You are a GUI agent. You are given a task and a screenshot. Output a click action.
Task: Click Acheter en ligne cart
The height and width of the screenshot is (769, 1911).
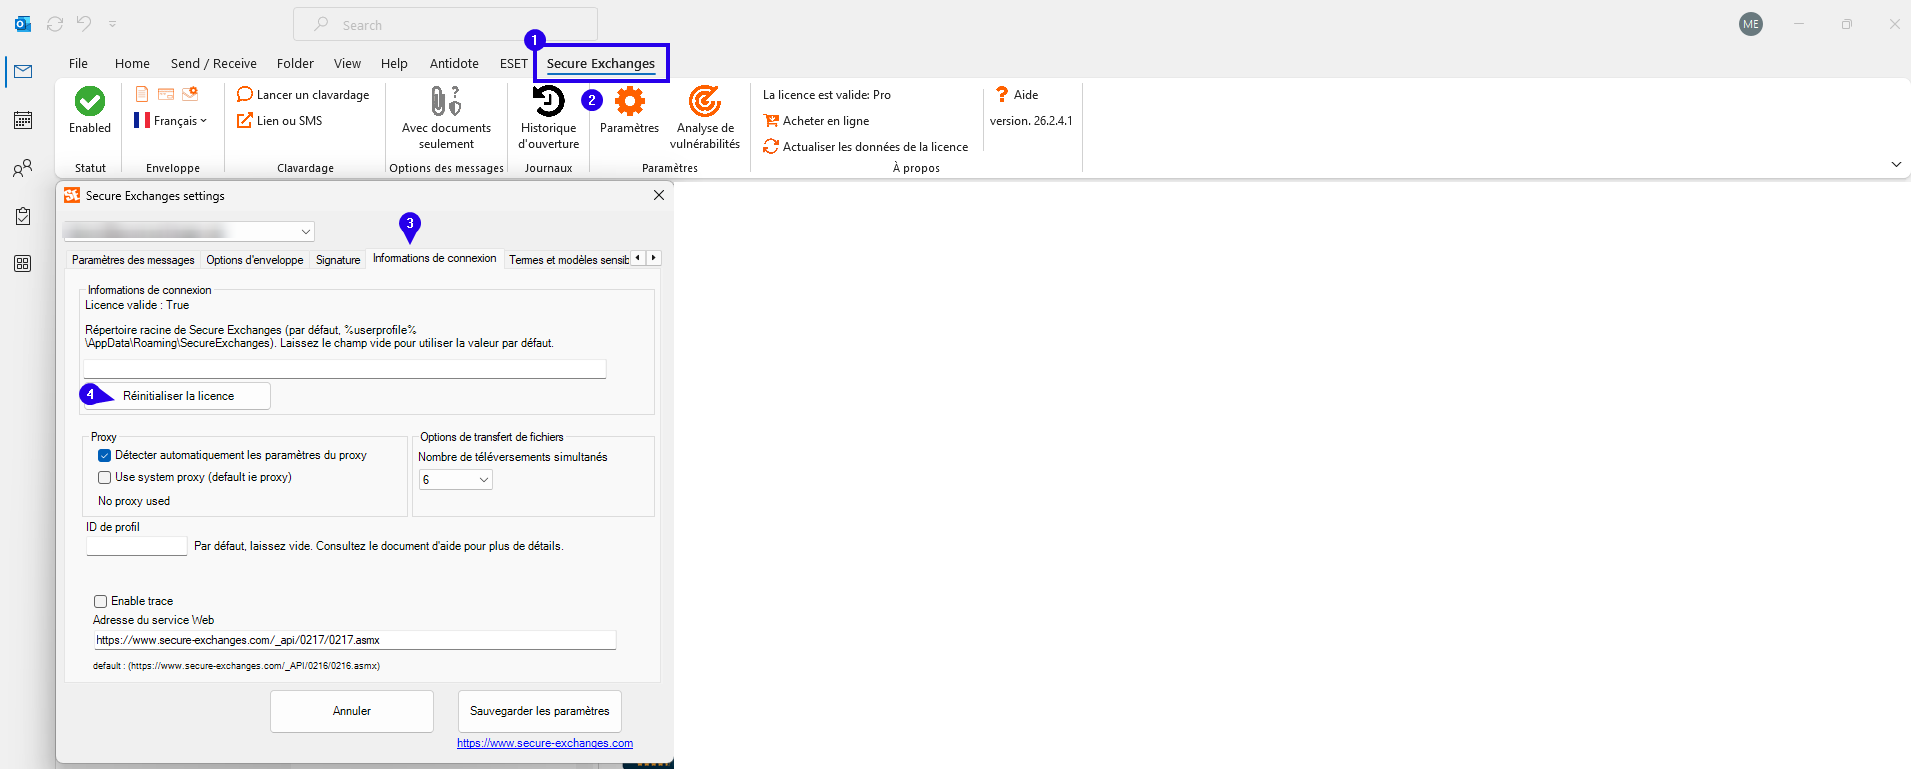816,121
